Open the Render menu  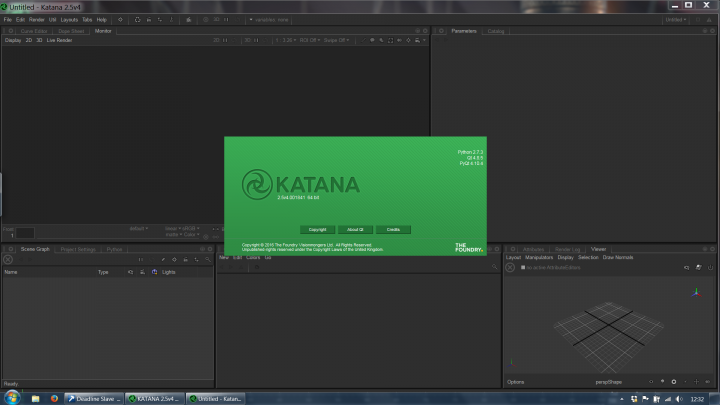point(36,19)
